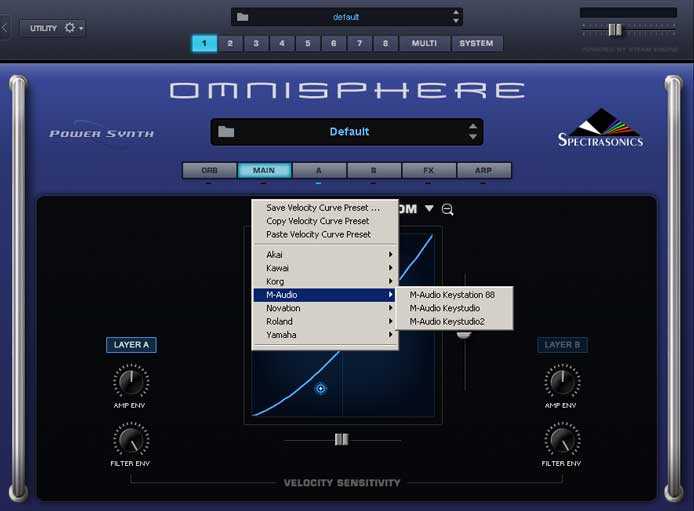Select part 6 button
This screenshot has width=694, height=511.
(x=334, y=43)
